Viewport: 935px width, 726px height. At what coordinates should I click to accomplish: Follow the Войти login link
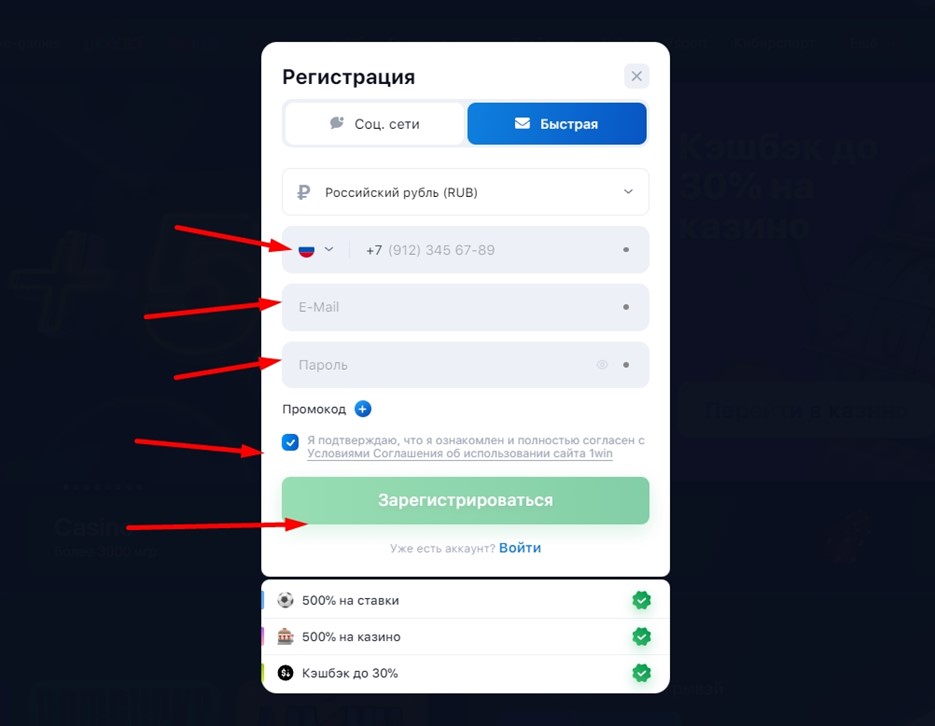click(x=520, y=548)
